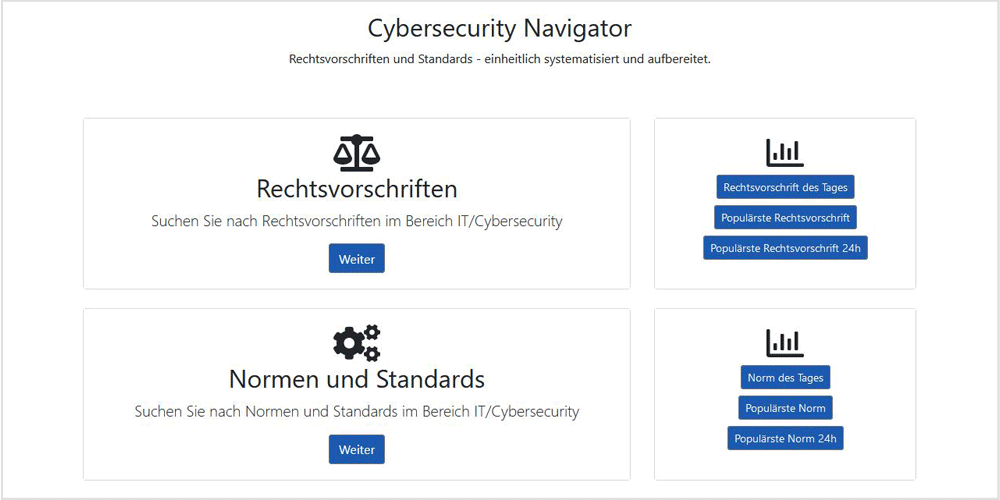Click the Rechtsvorschriften card heading
The image size is (1000, 500).
pos(357,189)
